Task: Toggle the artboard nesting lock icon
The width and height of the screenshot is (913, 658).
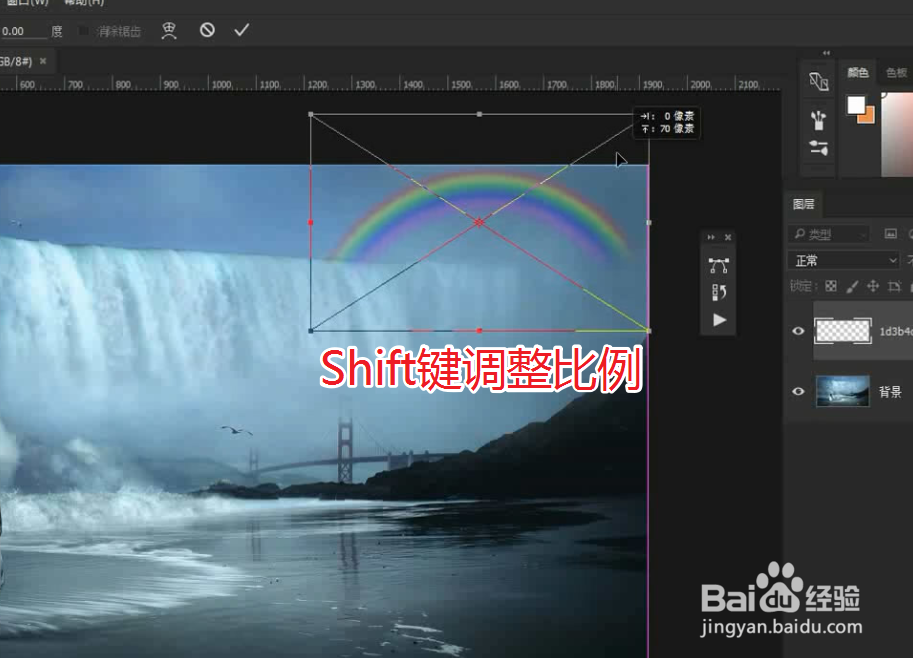Action: [894, 286]
